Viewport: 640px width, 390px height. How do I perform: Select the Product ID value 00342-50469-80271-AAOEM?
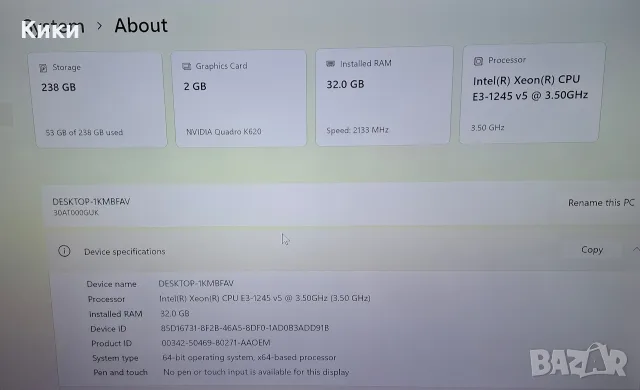pos(216,343)
